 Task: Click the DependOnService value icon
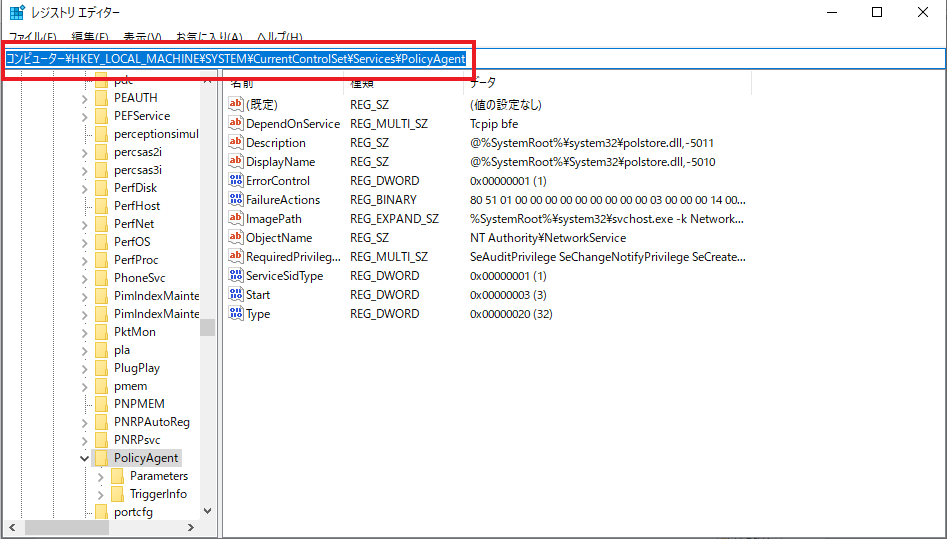point(236,124)
